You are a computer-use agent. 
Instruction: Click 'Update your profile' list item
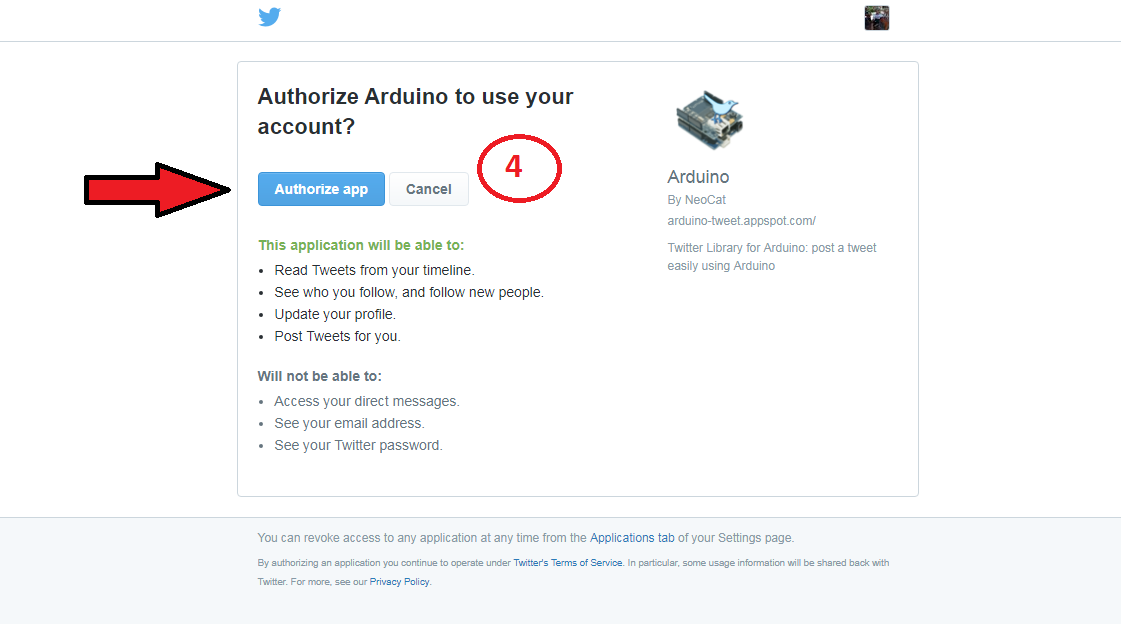[335, 314]
